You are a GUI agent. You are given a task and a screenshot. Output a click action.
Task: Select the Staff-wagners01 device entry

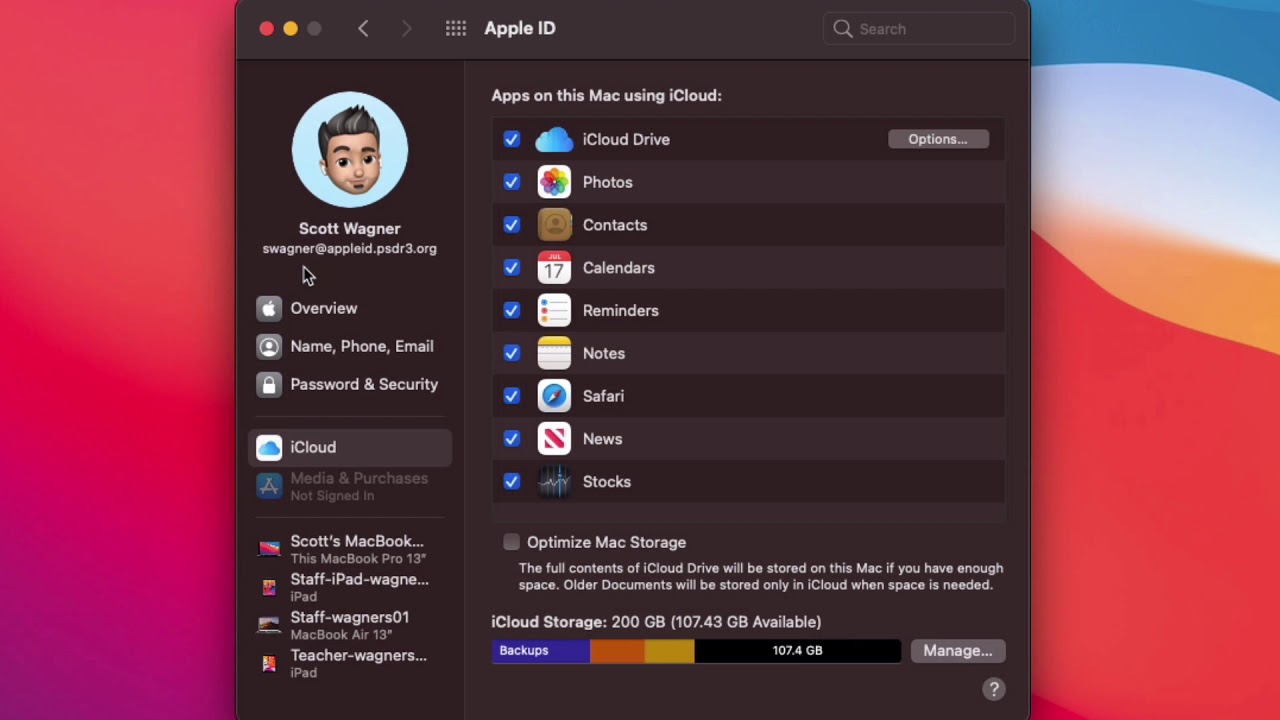pyautogui.click(x=349, y=625)
